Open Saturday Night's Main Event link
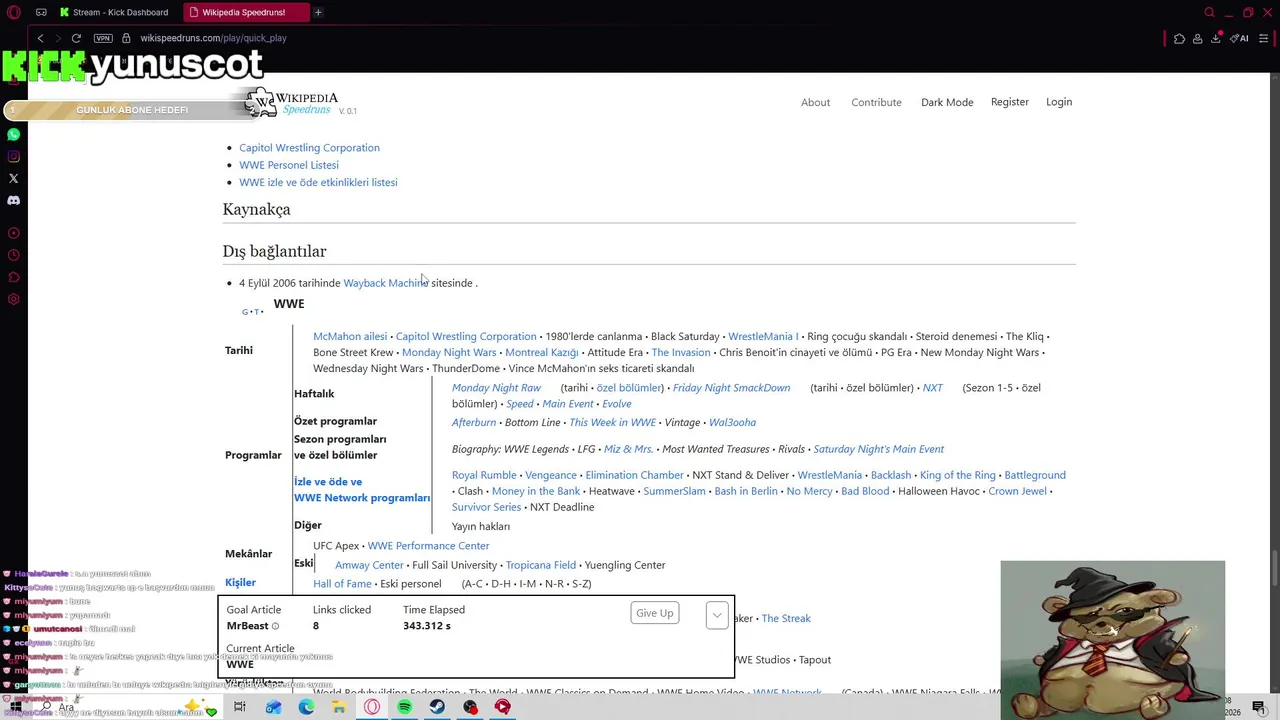This screenshot has height=720, width=1280. pos(878,449)
